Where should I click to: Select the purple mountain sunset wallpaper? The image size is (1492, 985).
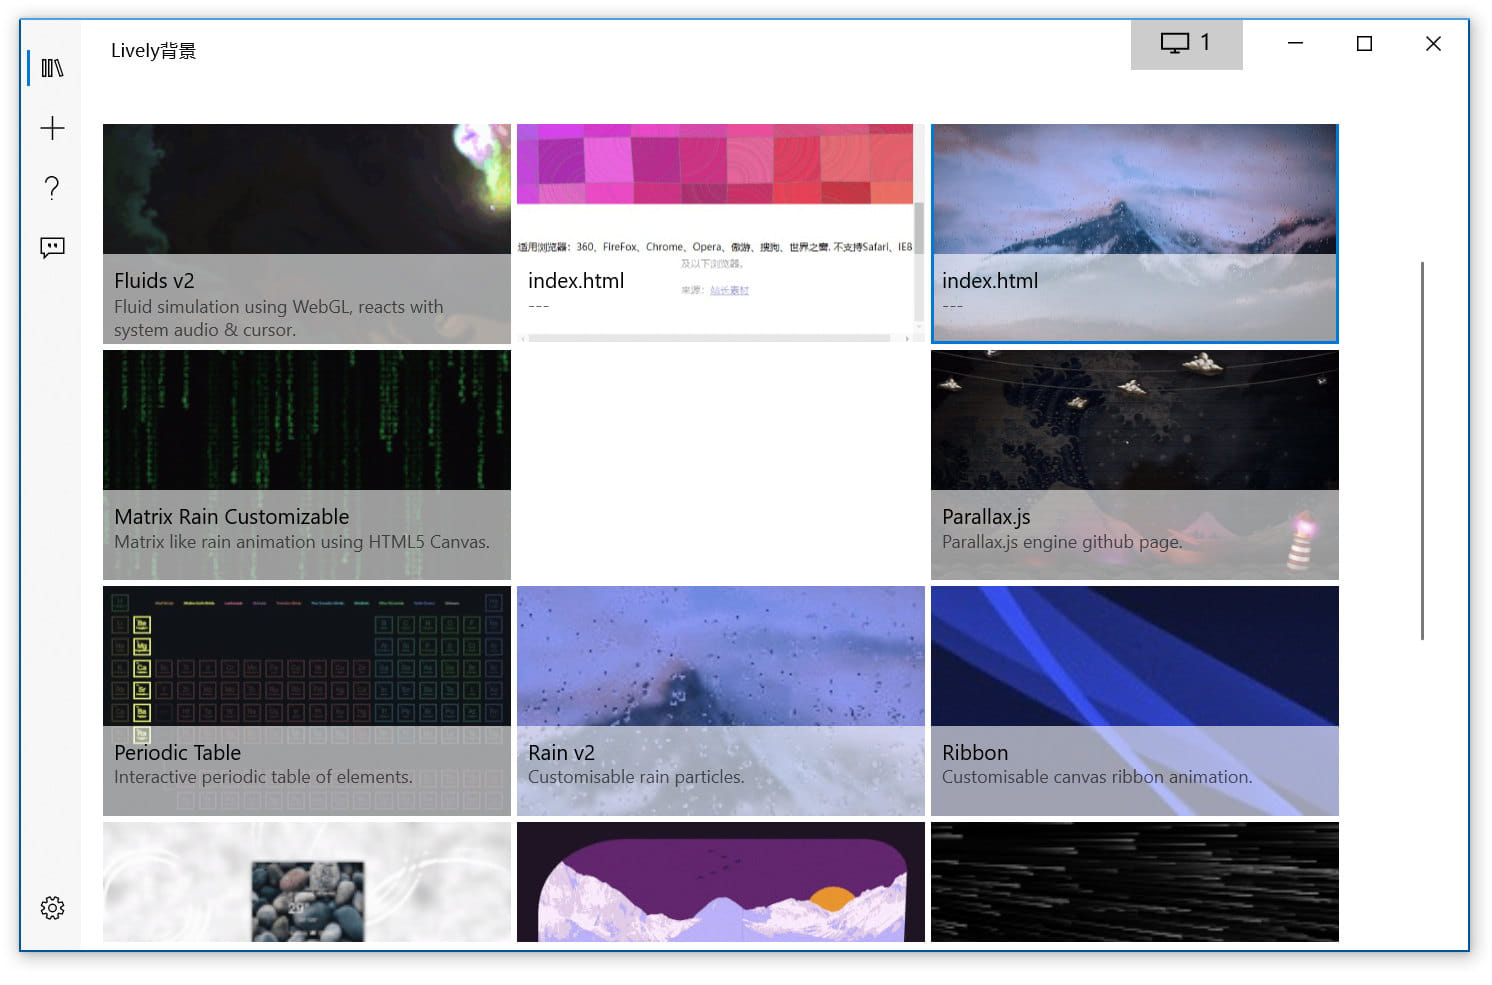tap(720, 882)
